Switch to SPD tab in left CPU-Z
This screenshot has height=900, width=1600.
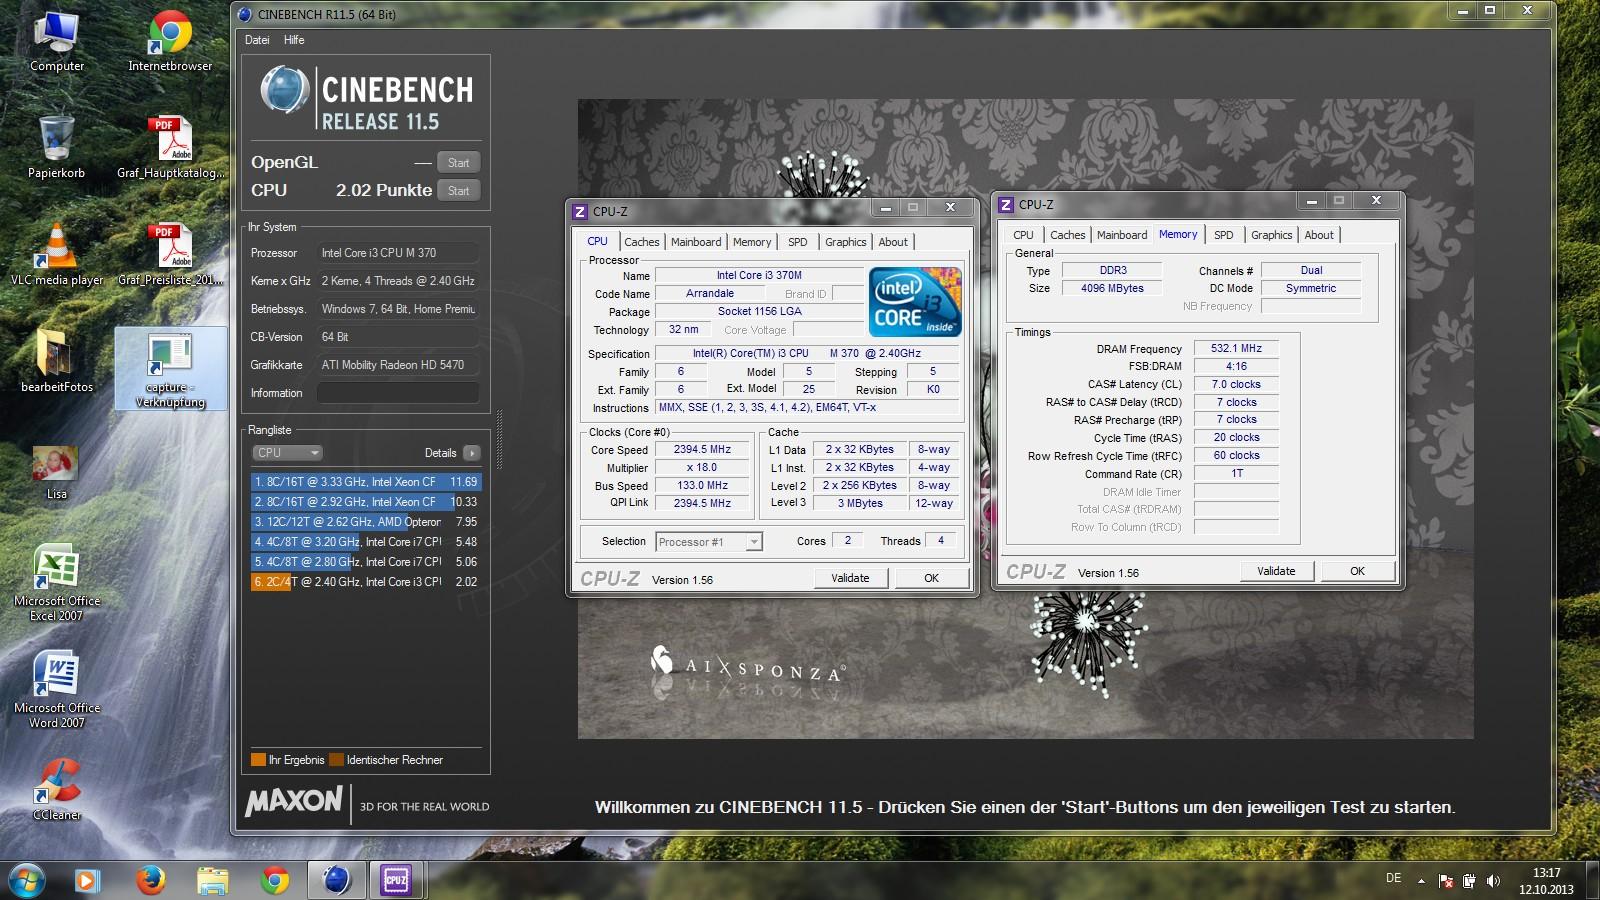pos(797,242)
